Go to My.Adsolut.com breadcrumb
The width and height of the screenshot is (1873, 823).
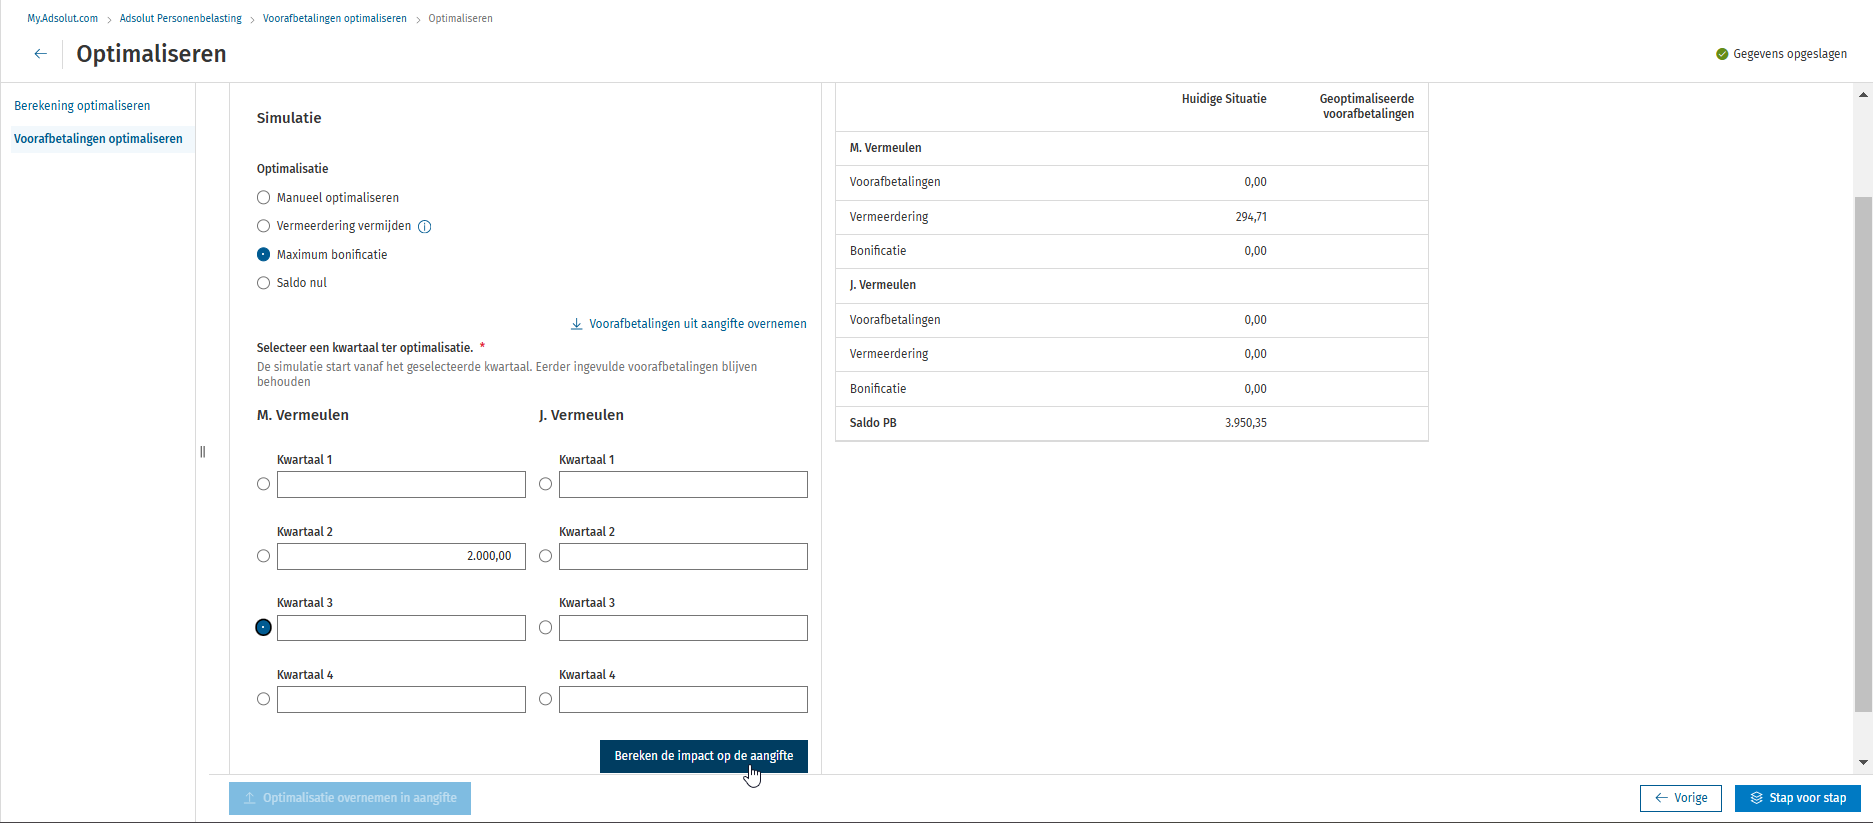(62, 18)
